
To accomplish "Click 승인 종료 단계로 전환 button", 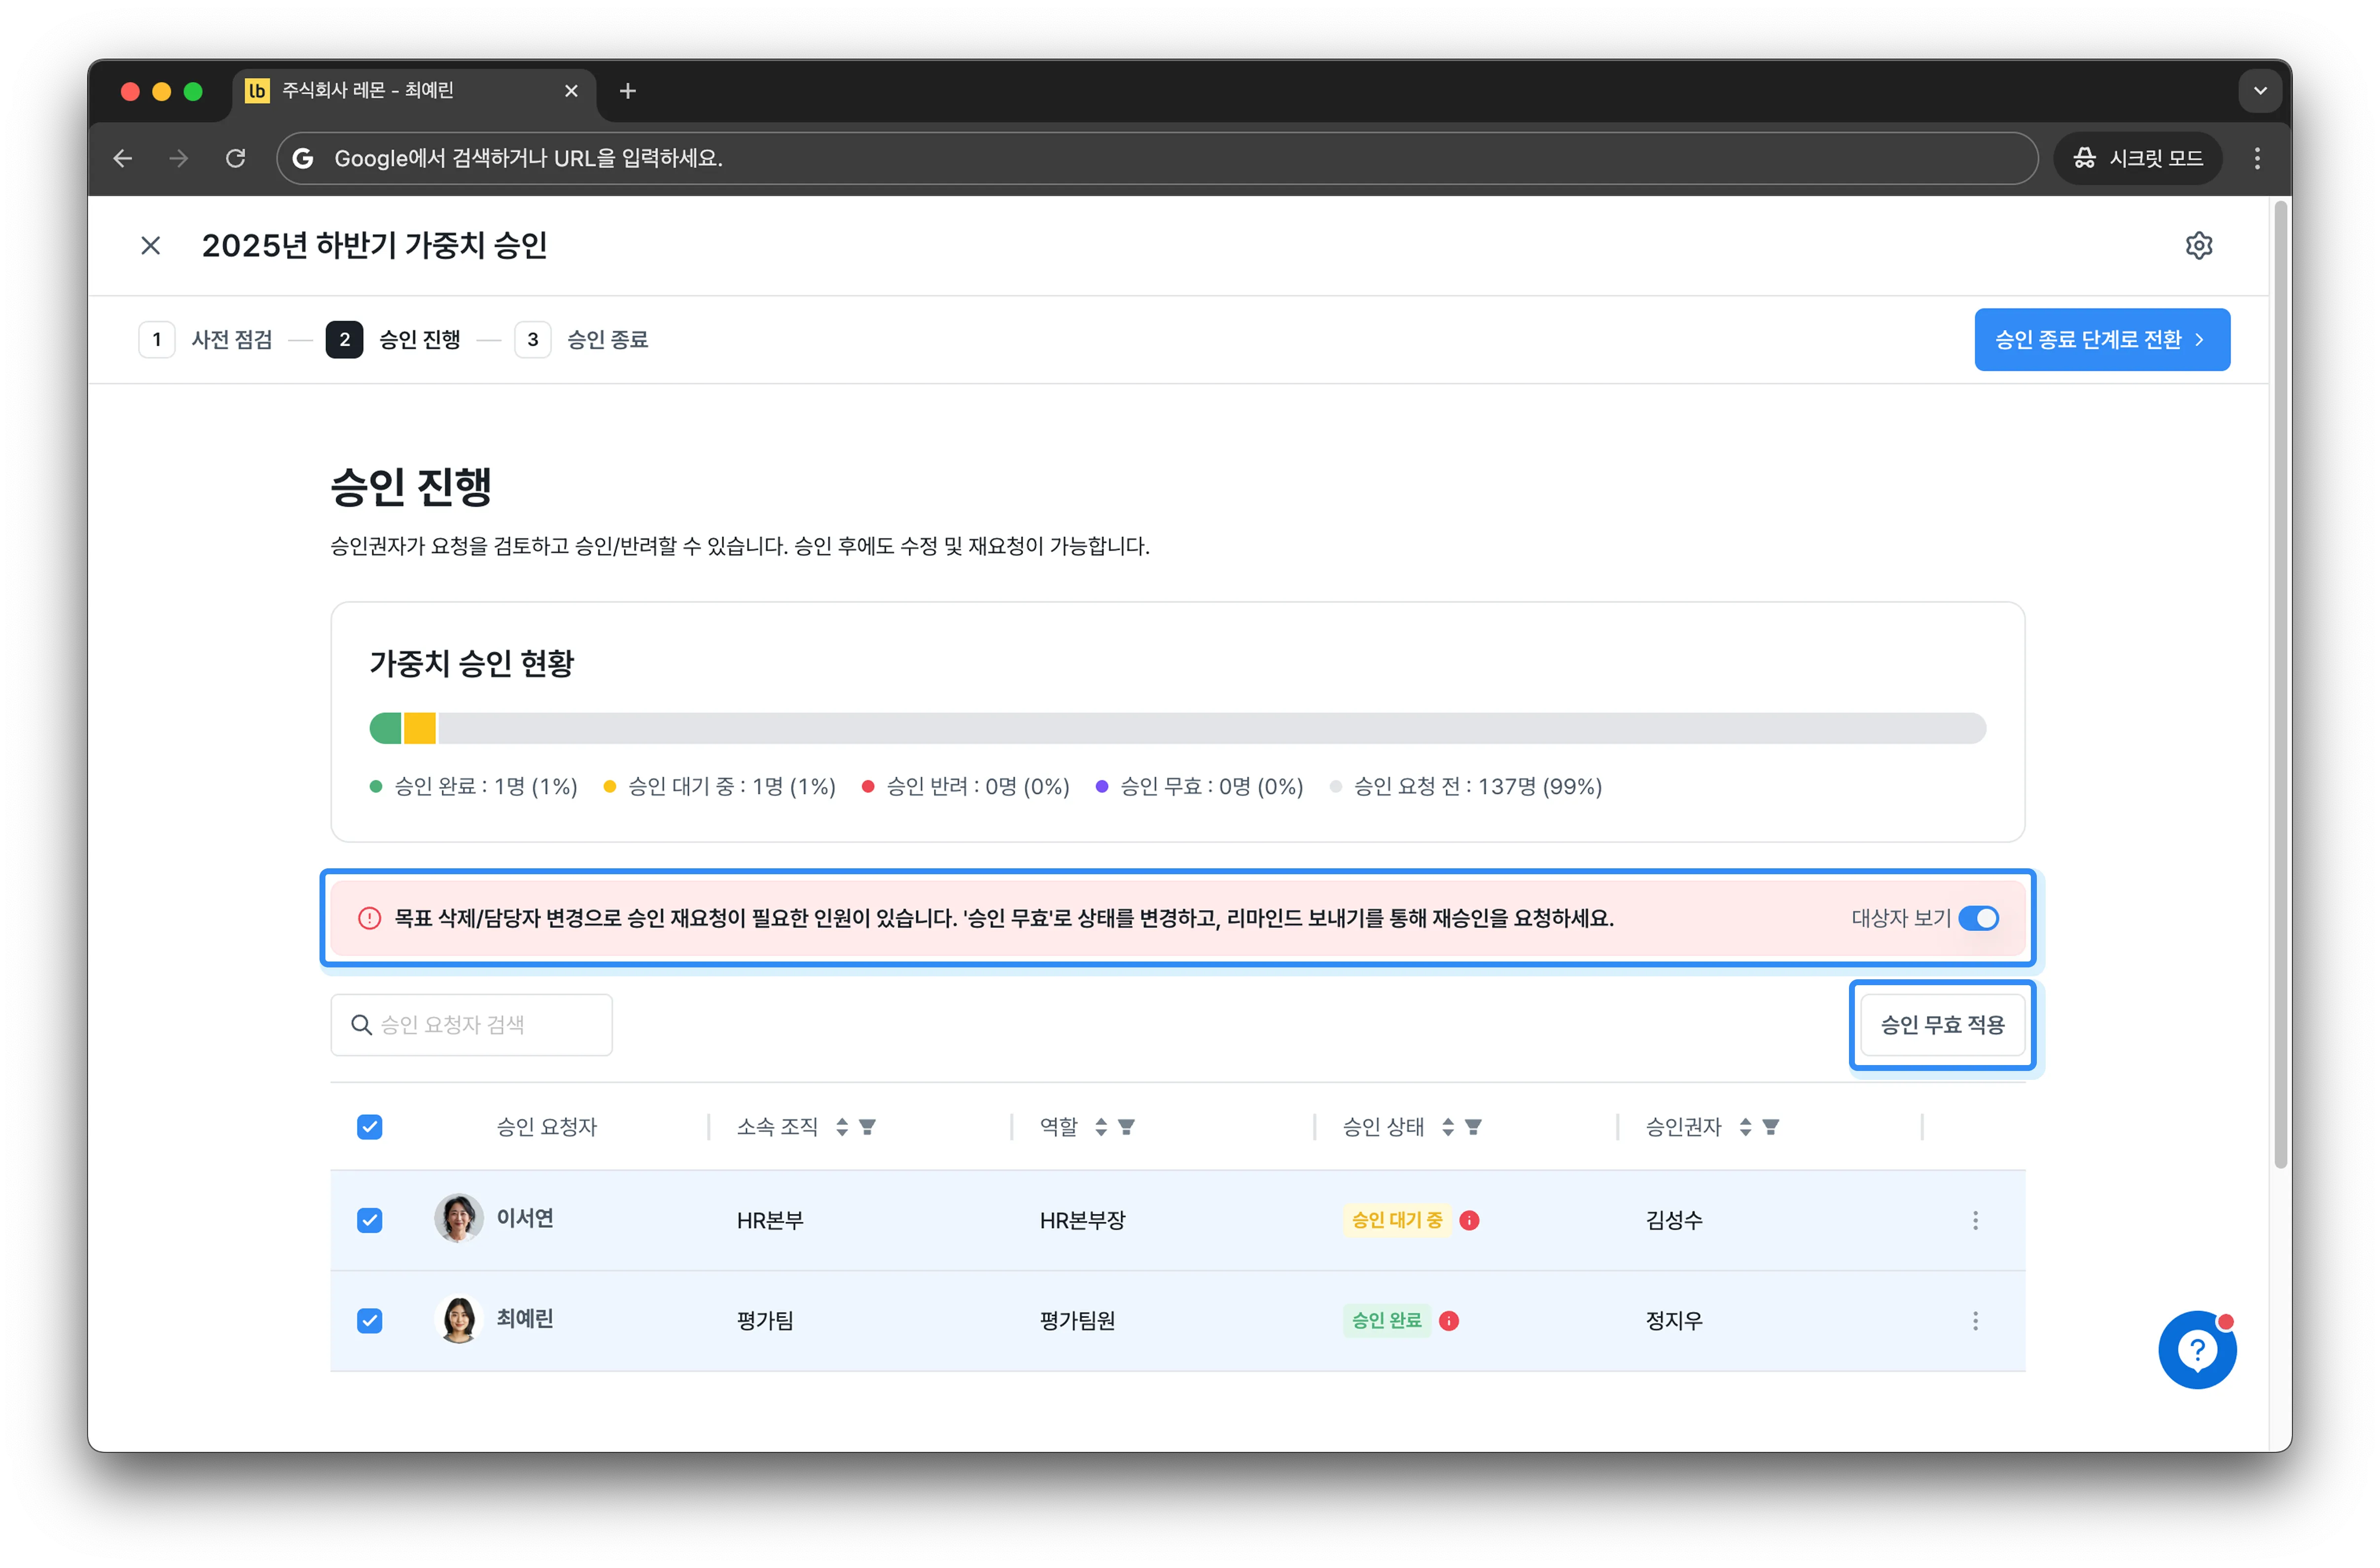I will click(x=2102, y=340).
